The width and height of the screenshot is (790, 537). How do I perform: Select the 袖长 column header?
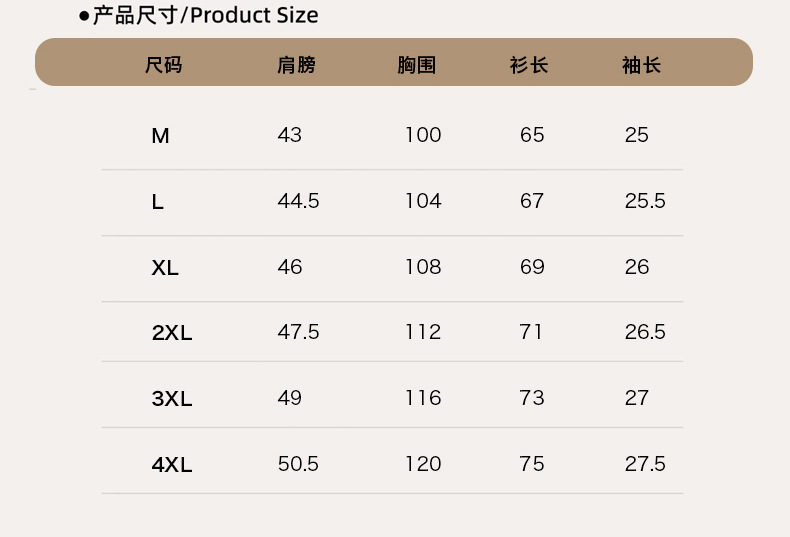[x=641, y=66]
